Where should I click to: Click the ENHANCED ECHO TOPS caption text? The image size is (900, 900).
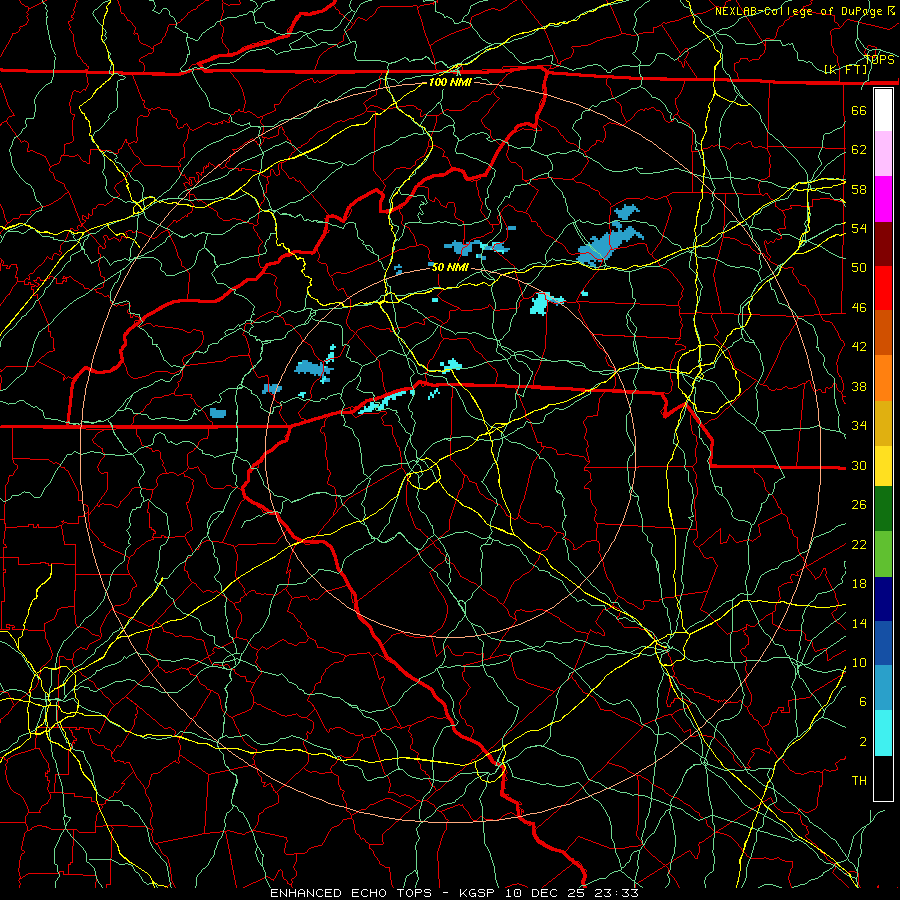tap(350, 893)
